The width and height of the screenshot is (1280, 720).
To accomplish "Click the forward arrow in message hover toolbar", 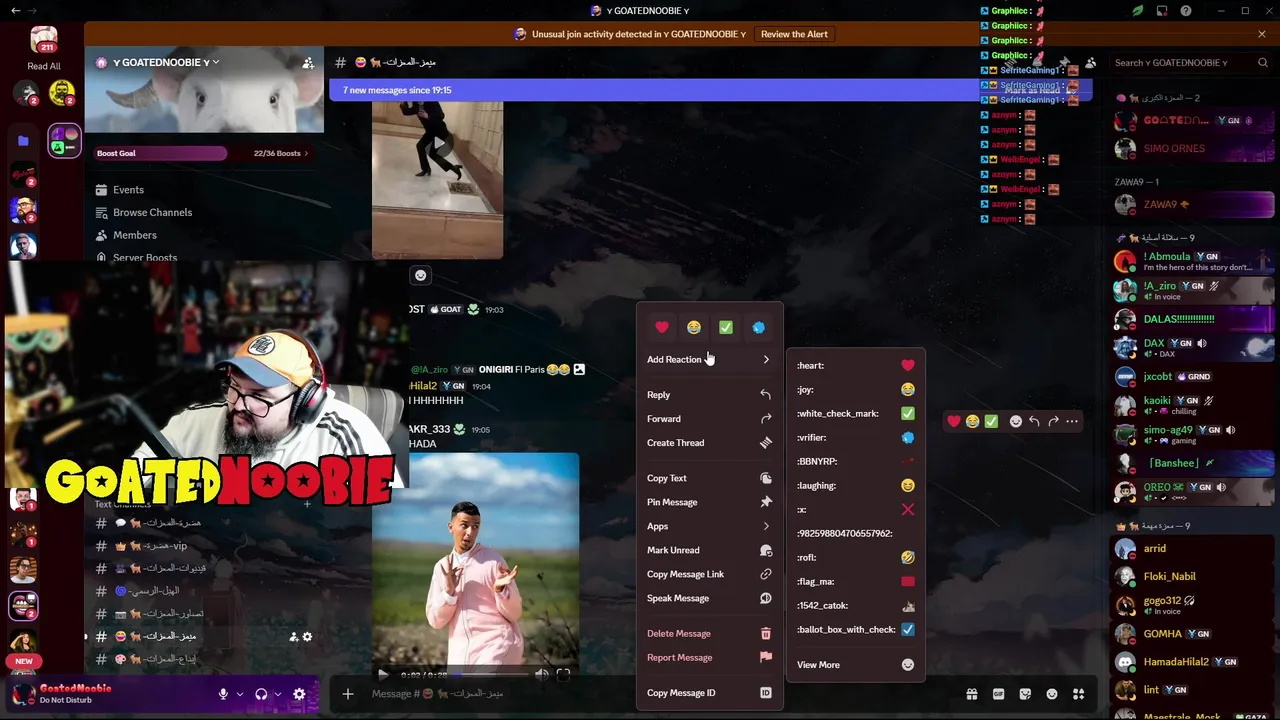I will pos(1053,421).
